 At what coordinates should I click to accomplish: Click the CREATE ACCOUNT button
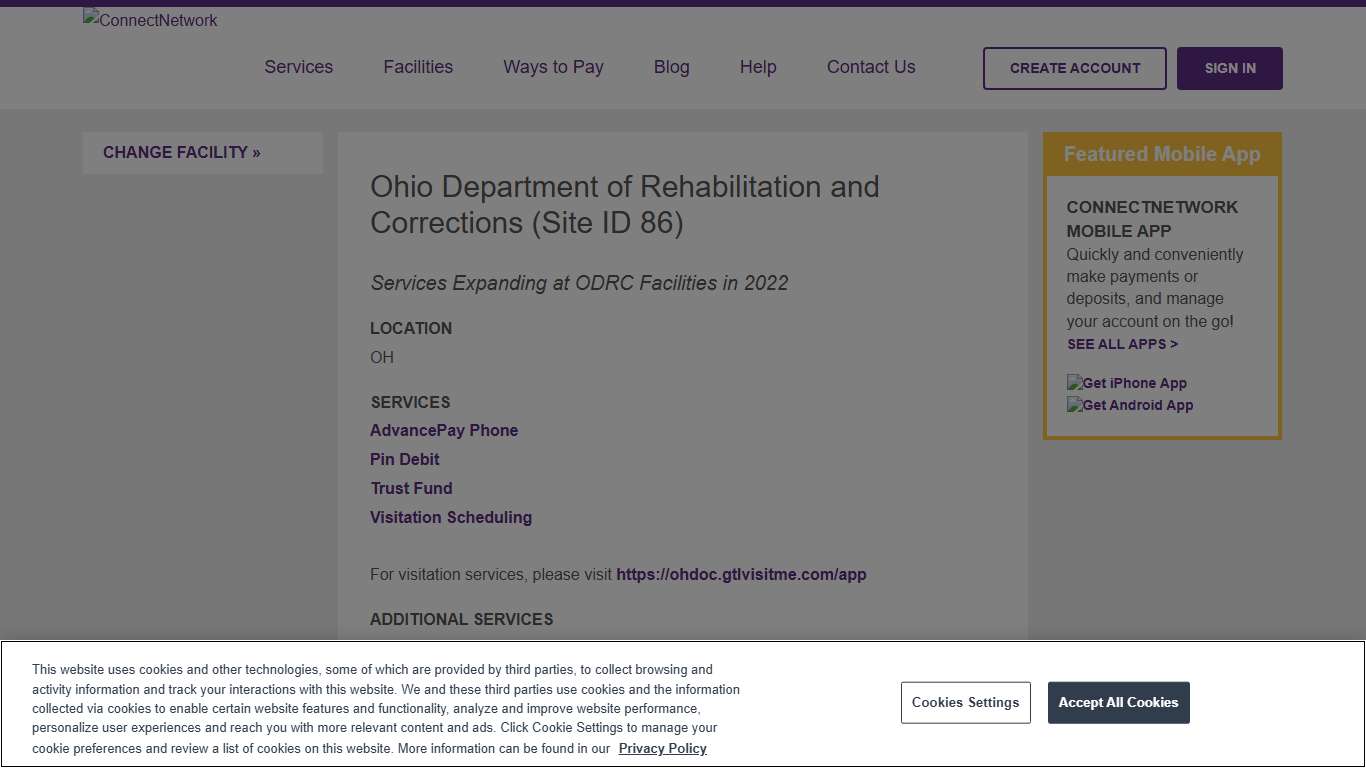pyautogui.click(x=1074, y=68)
